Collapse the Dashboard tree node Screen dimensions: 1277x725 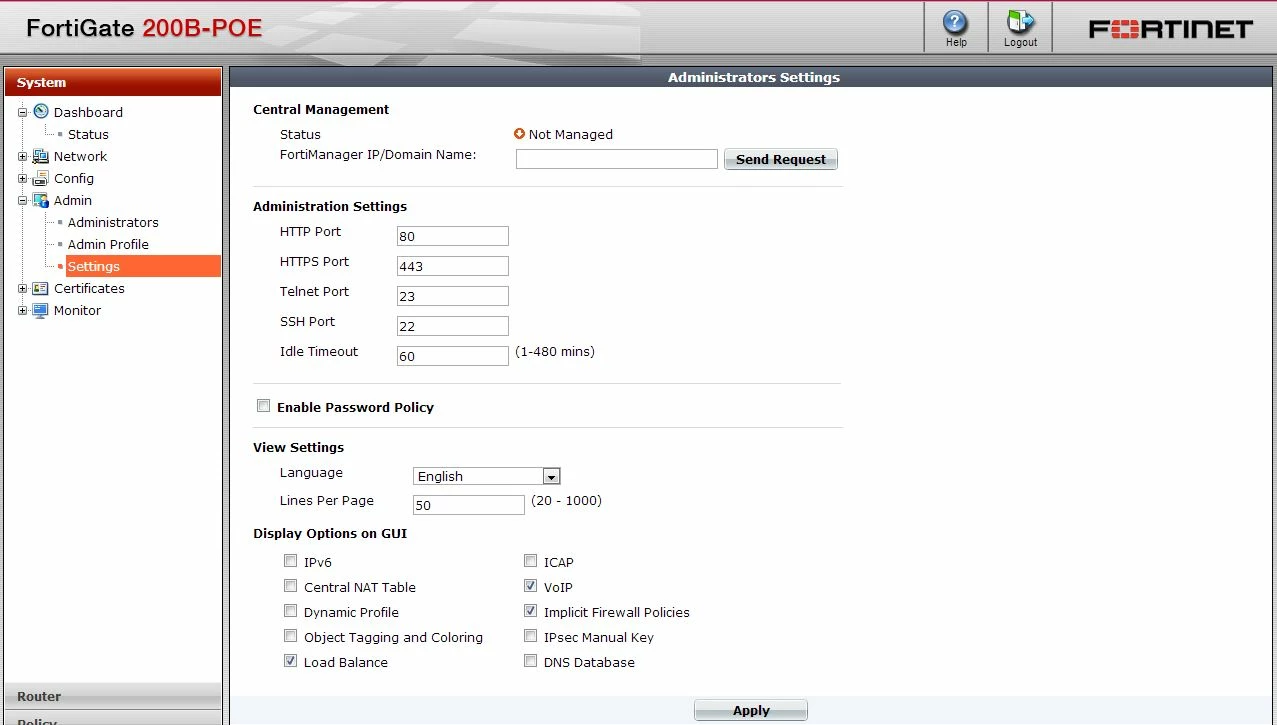pyautogui.click(x=23, y=112)
